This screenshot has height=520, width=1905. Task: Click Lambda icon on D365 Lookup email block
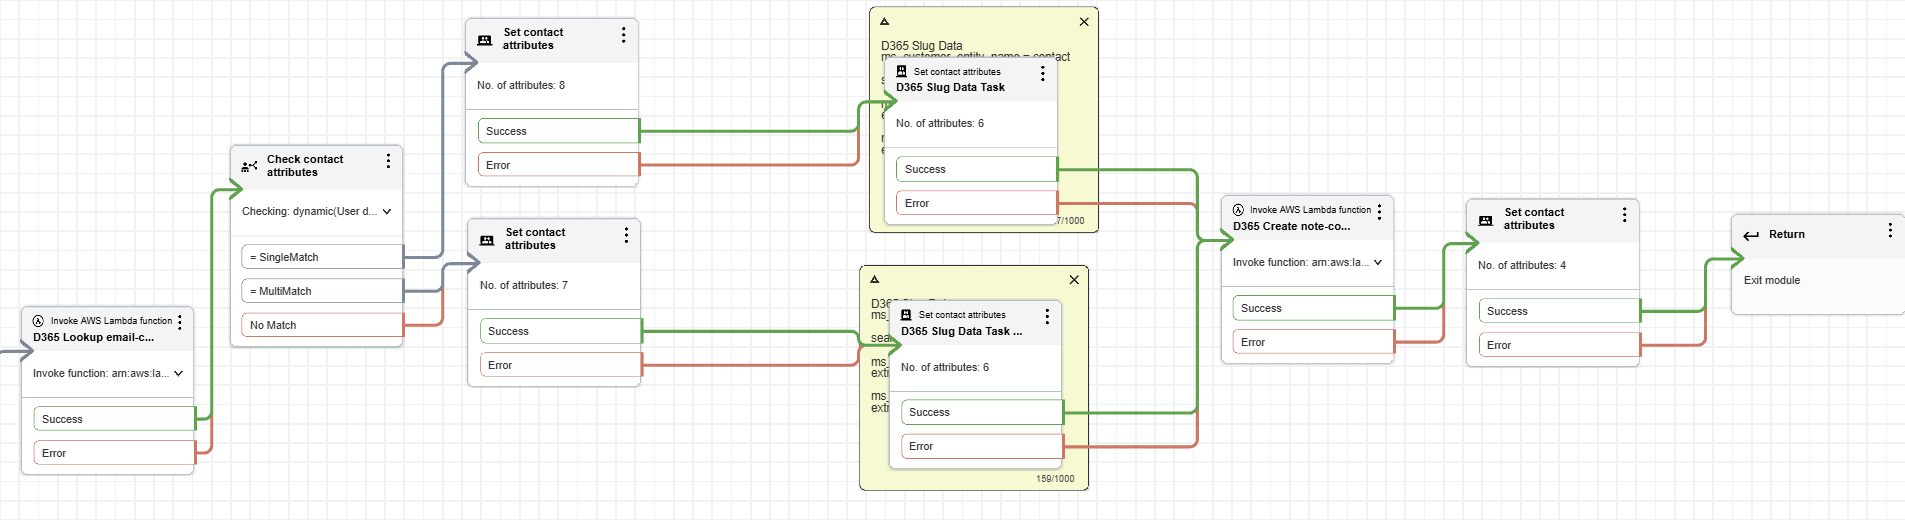(x=38, y=321)
